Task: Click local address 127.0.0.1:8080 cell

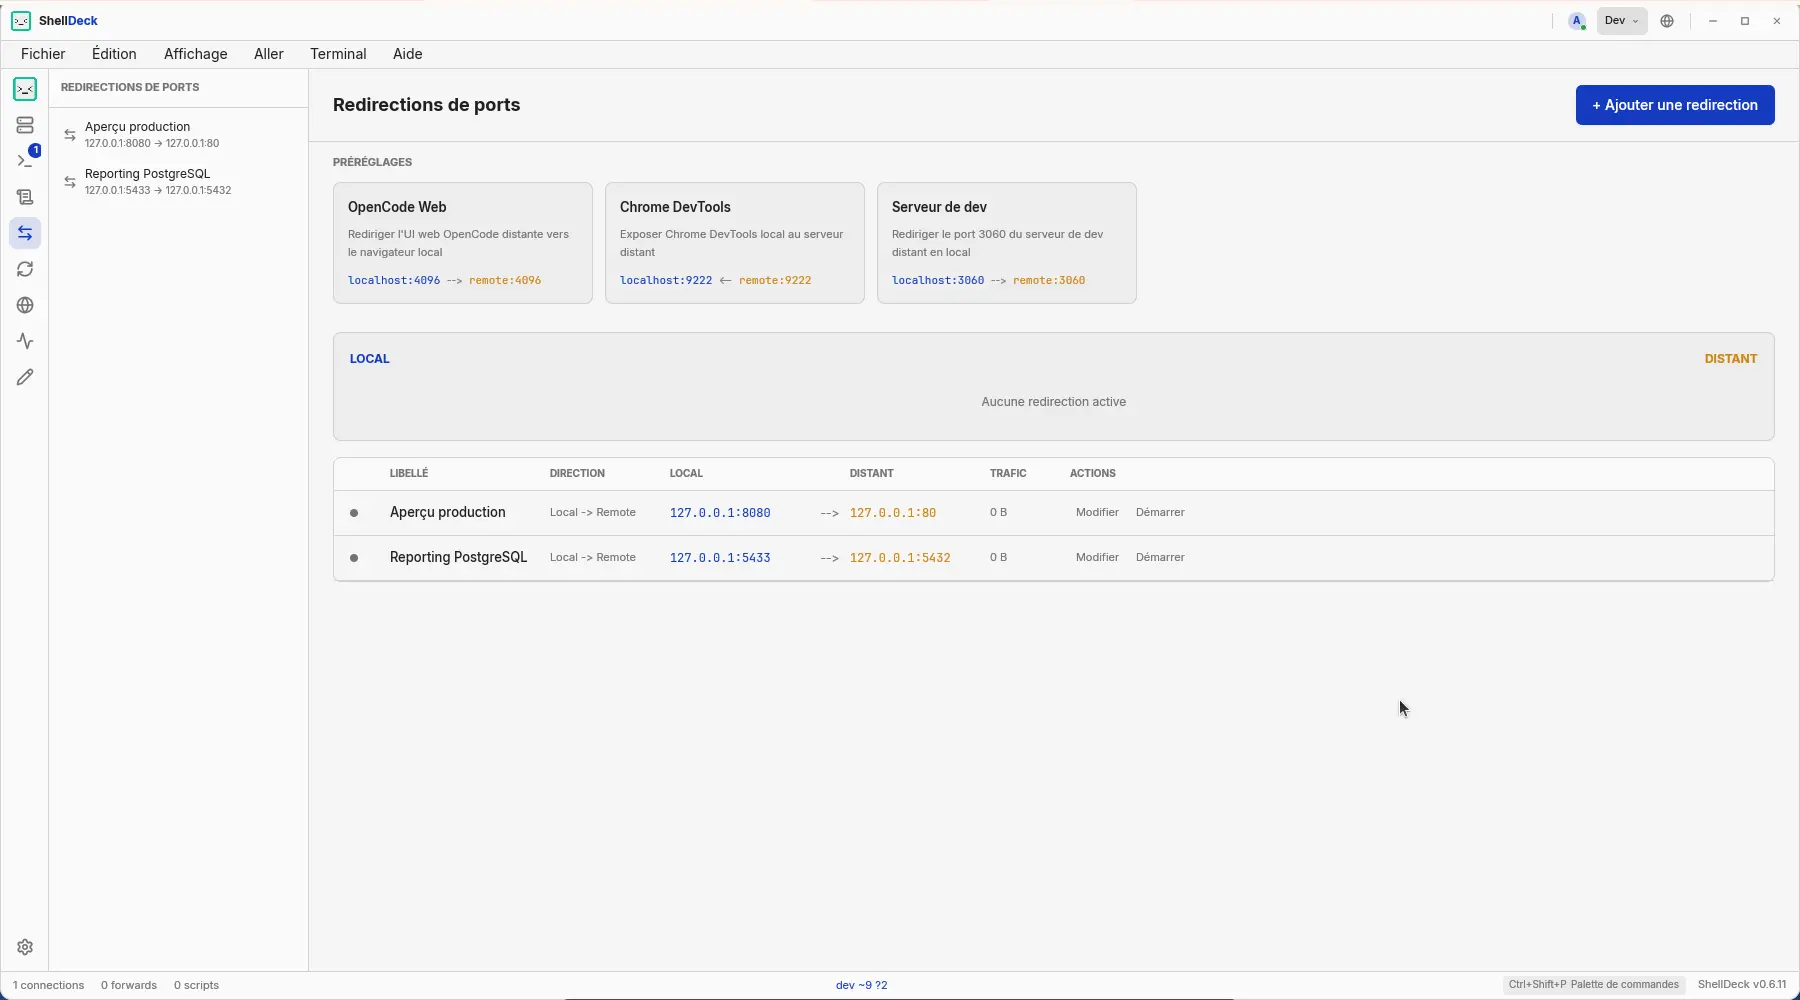Action: [720, 513]
